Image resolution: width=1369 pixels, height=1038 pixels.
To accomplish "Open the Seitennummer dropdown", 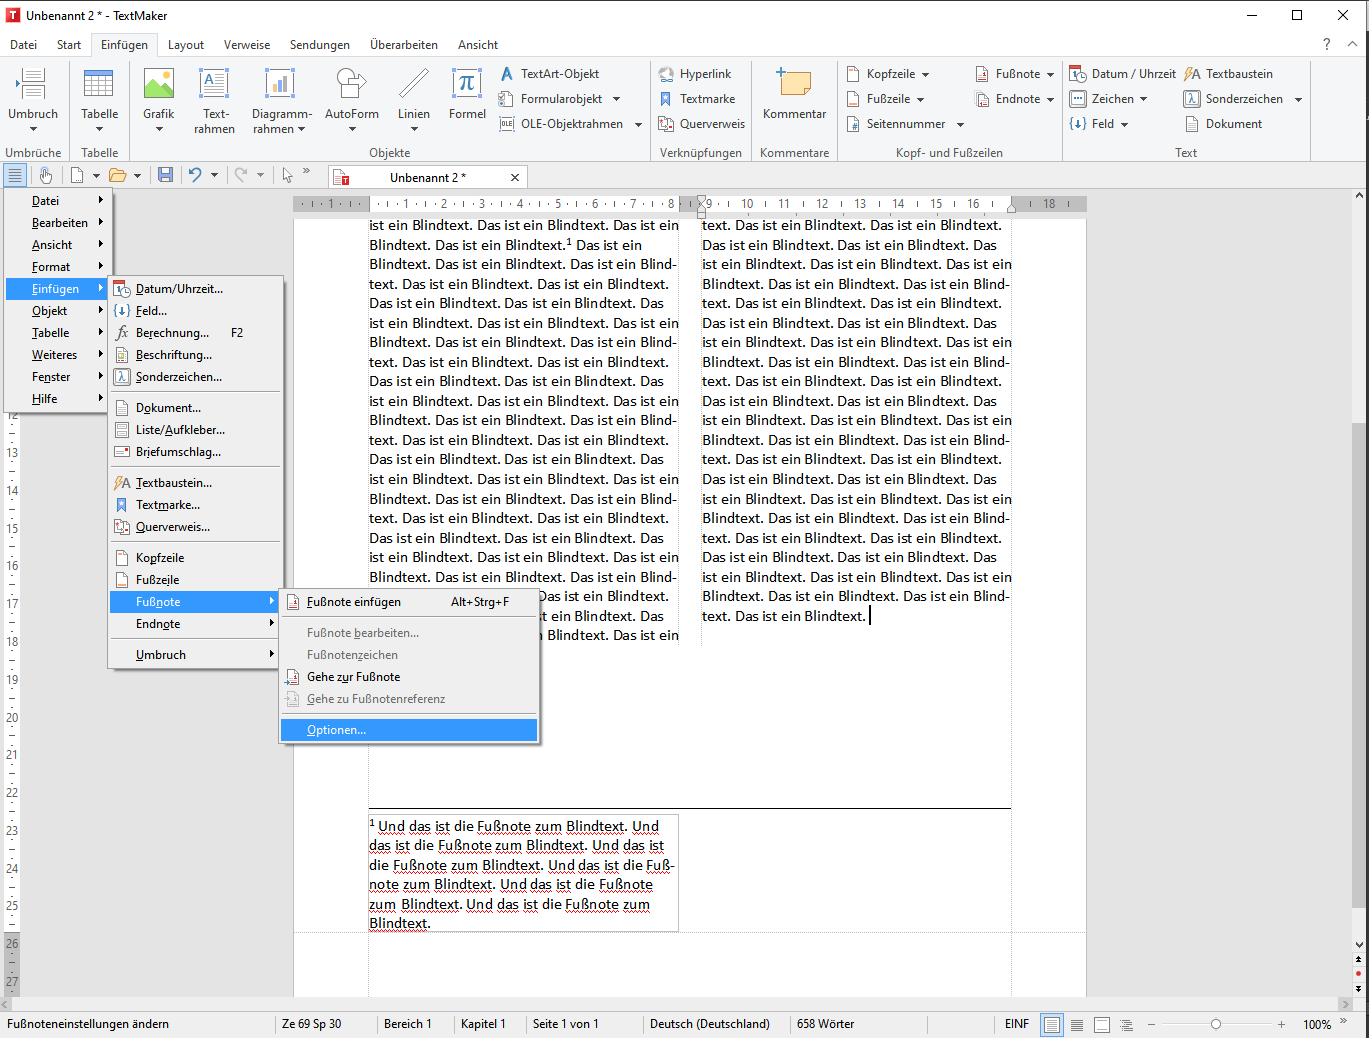I will 960,124.
